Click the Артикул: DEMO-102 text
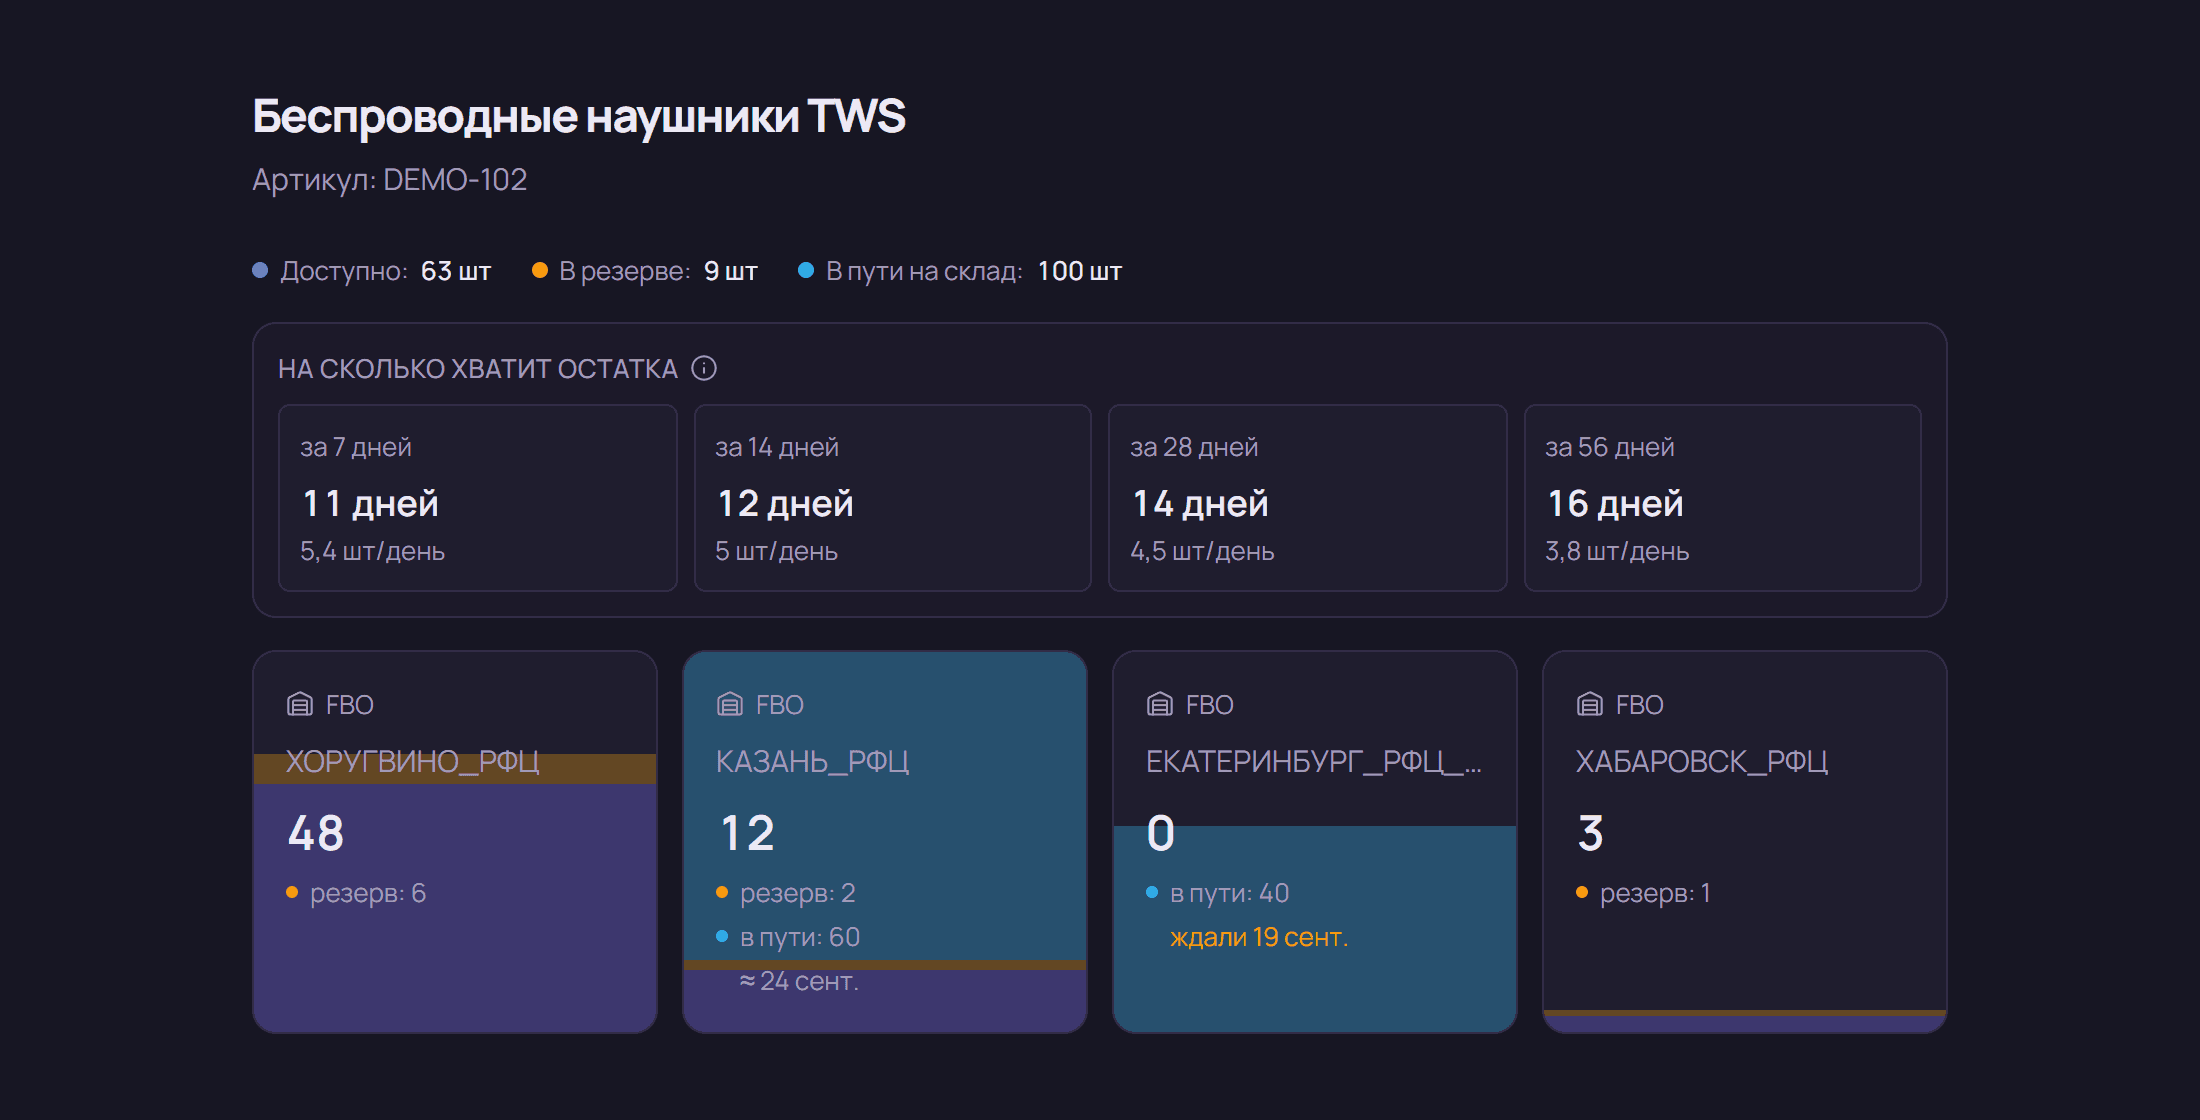The height and width of the screenshot is (1120, 2200). tap(390, 180)
